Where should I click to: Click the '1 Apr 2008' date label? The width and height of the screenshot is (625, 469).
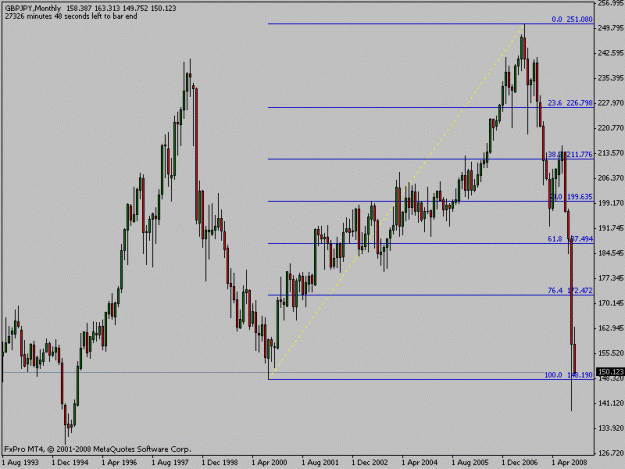coord(570,463)
